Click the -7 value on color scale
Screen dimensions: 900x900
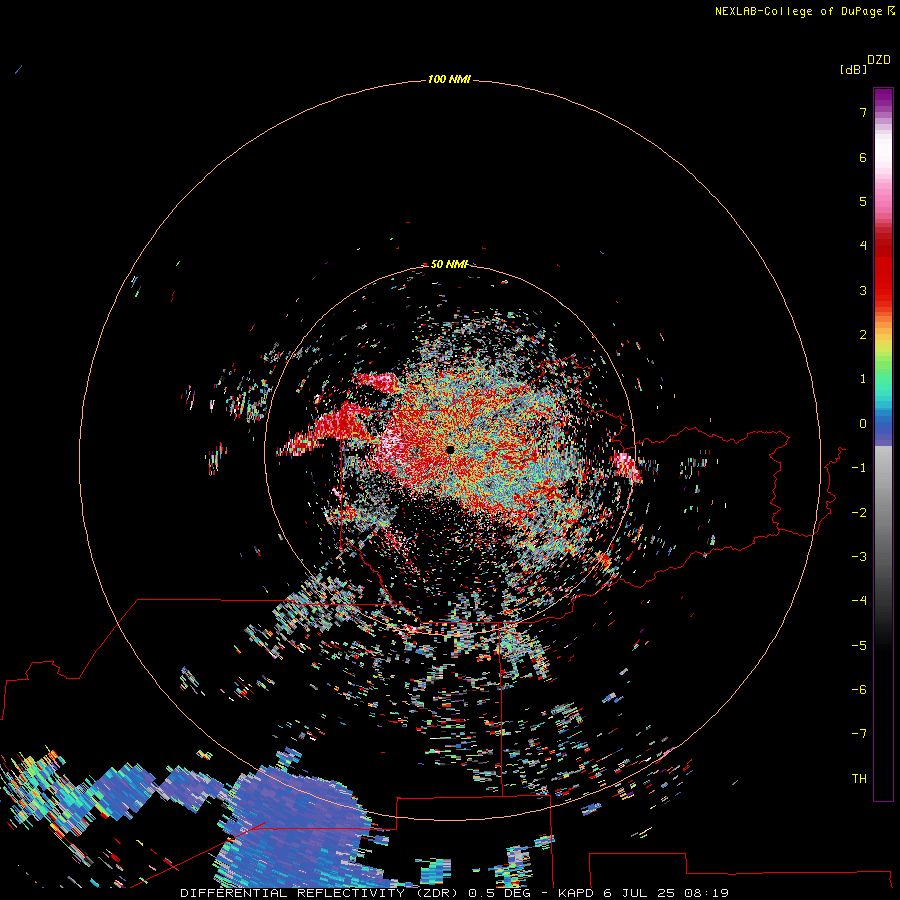[x=859, y=734]
